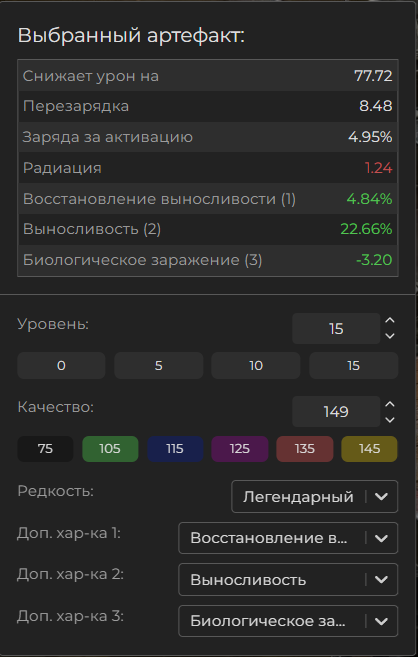418x657 pixels.
Task: Click the Качество number field showing 149
Action: (x=336, y=411)
